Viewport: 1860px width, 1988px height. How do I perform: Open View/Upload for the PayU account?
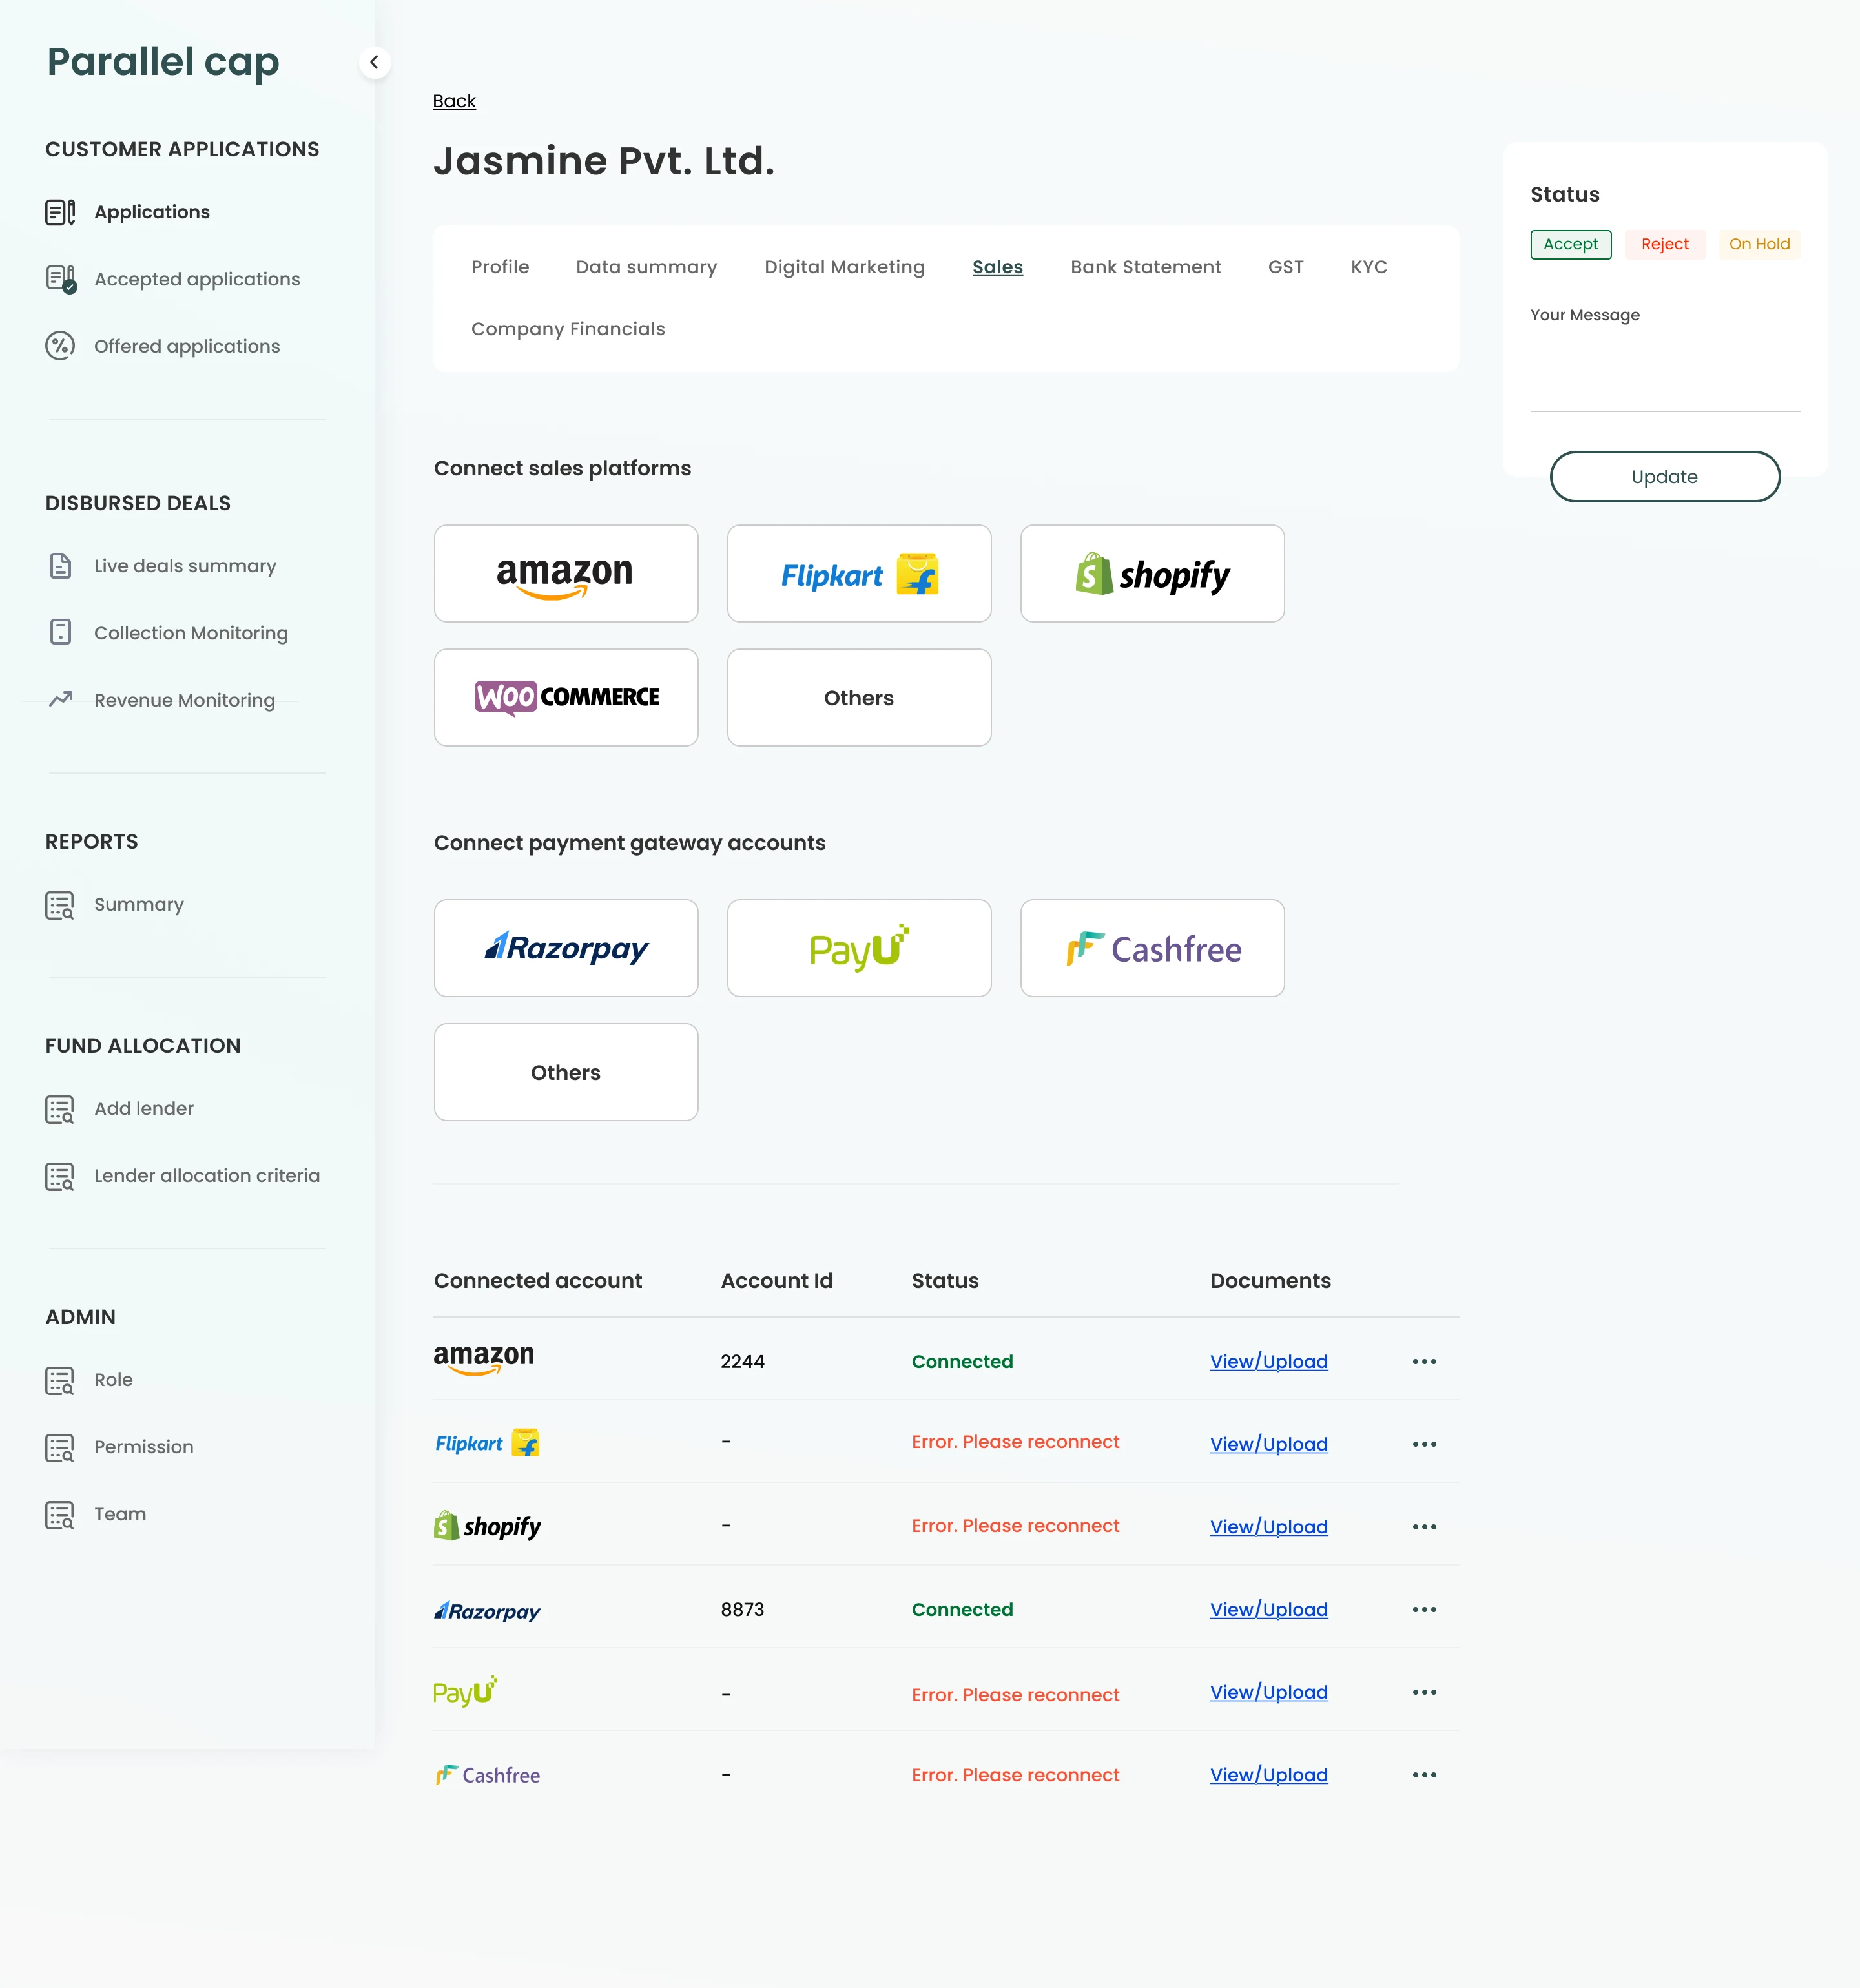click(1269, 1692)
